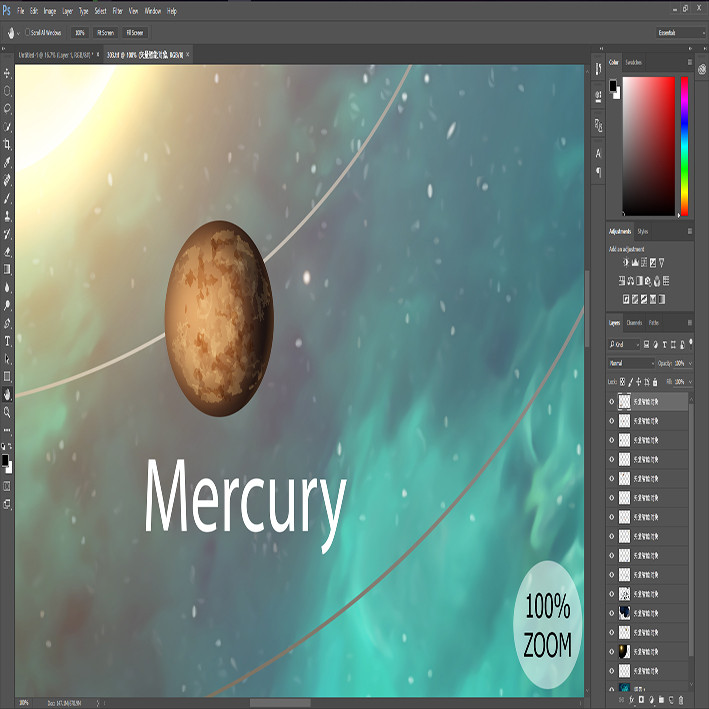Open the Essentials workspace dropdown
709x709 pixels.
click(681, 33)
